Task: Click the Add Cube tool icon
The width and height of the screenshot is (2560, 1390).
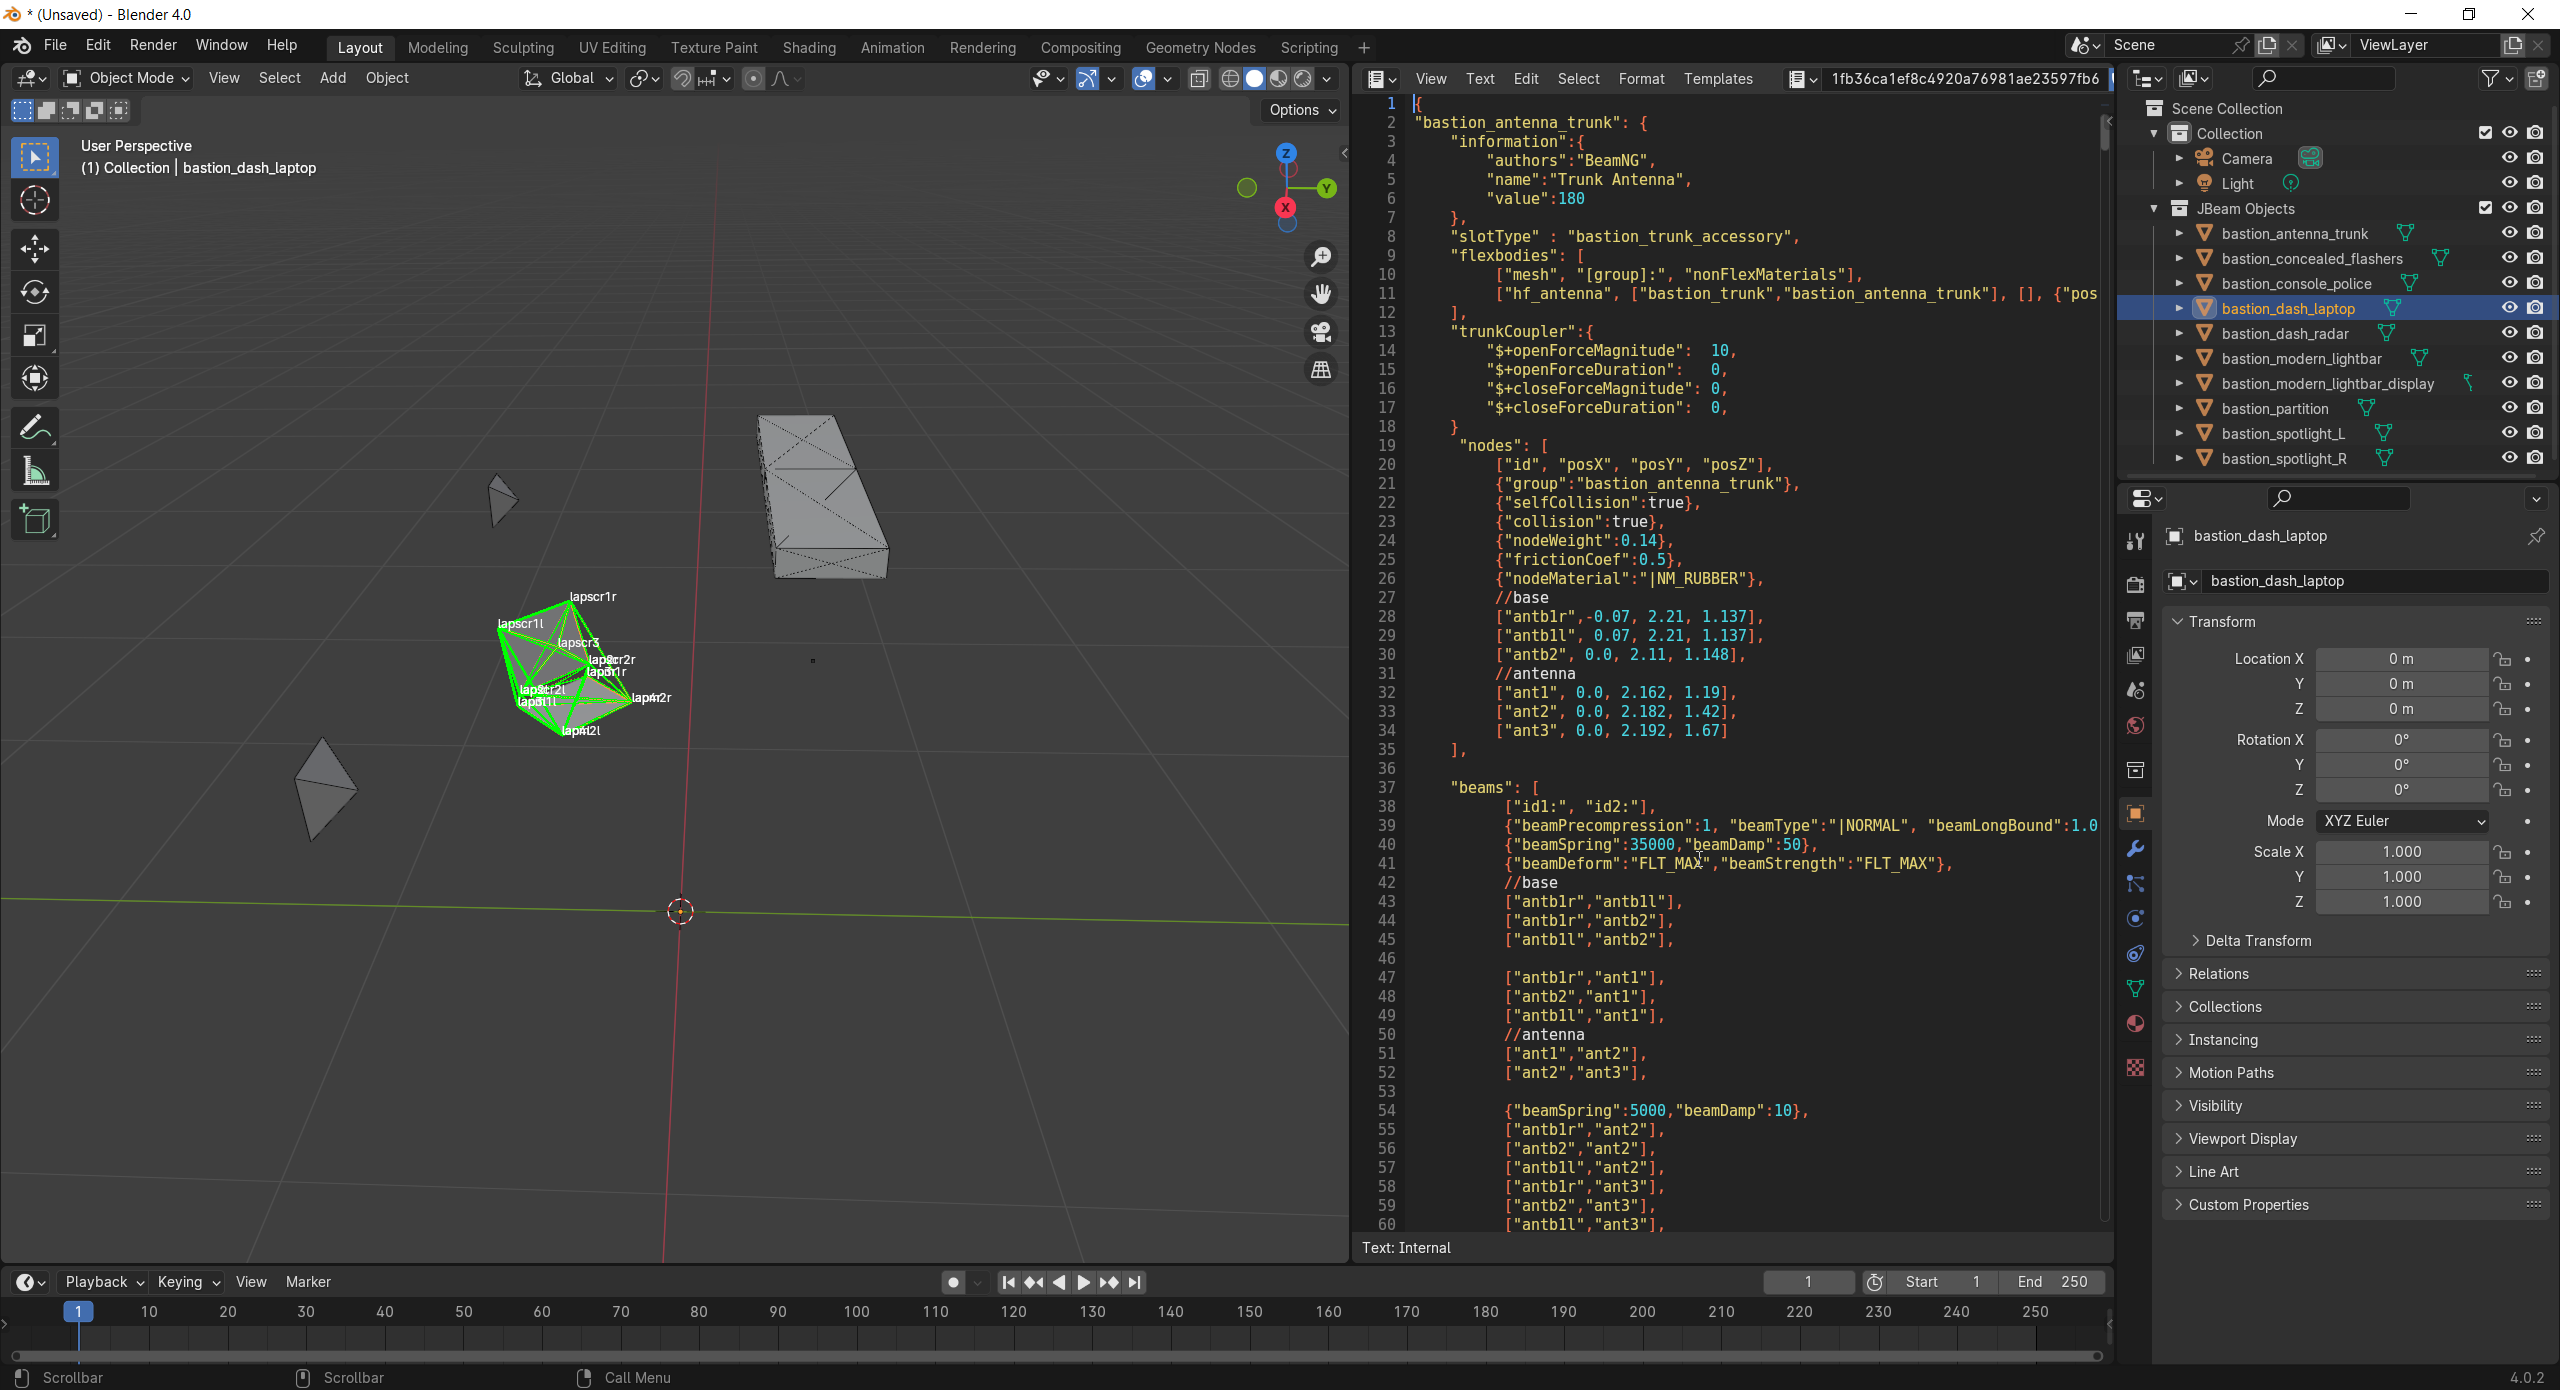Action: click(x=35, y=520)
